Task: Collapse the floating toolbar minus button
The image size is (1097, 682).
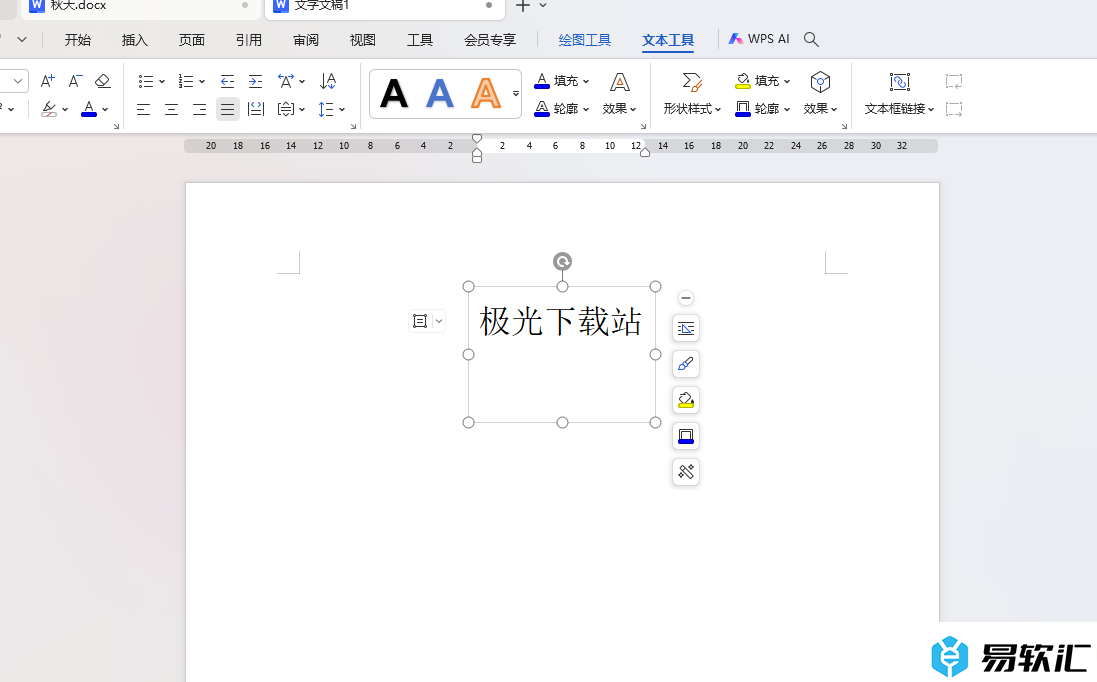Action: [686, 298]
